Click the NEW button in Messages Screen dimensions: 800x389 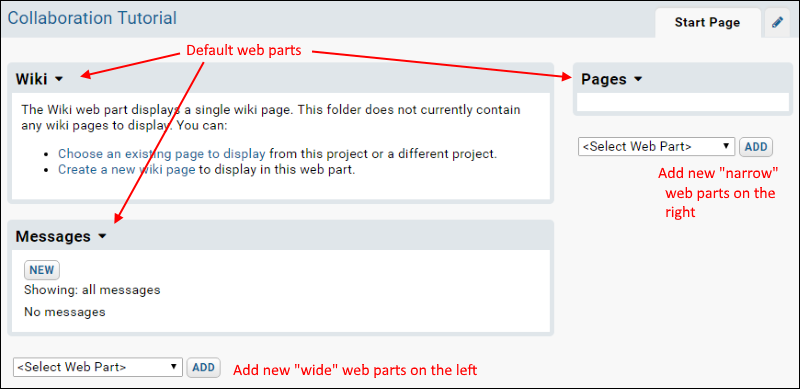coord(42,270)
